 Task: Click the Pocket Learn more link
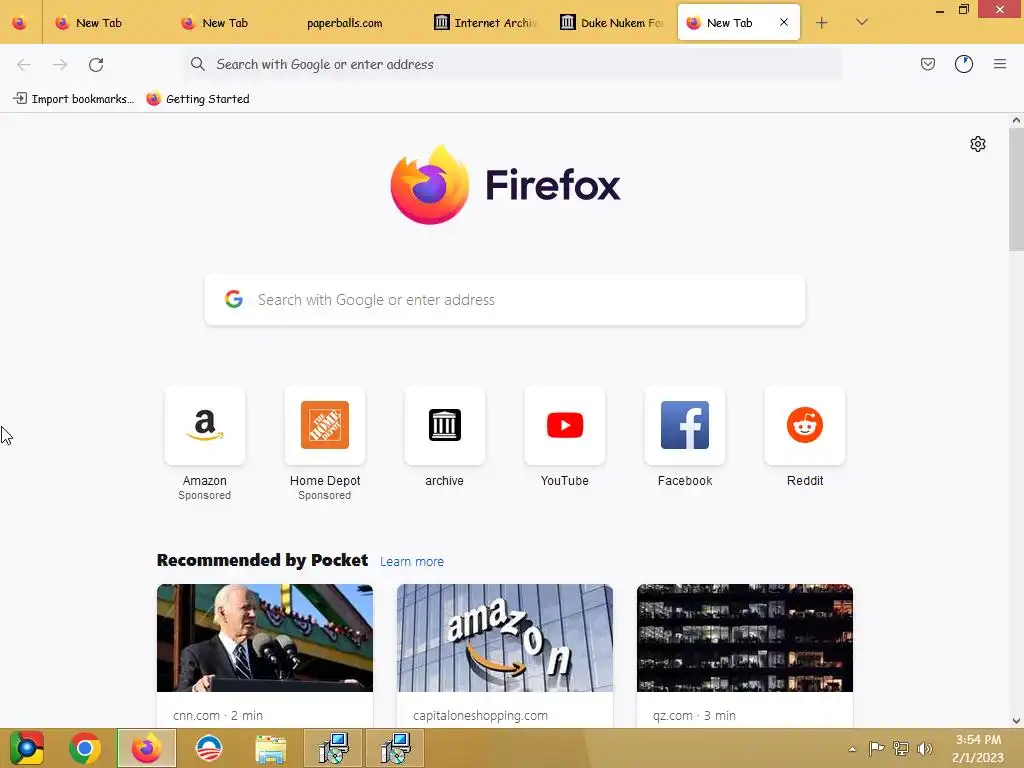pyautogui.click(x=411, y=562)
